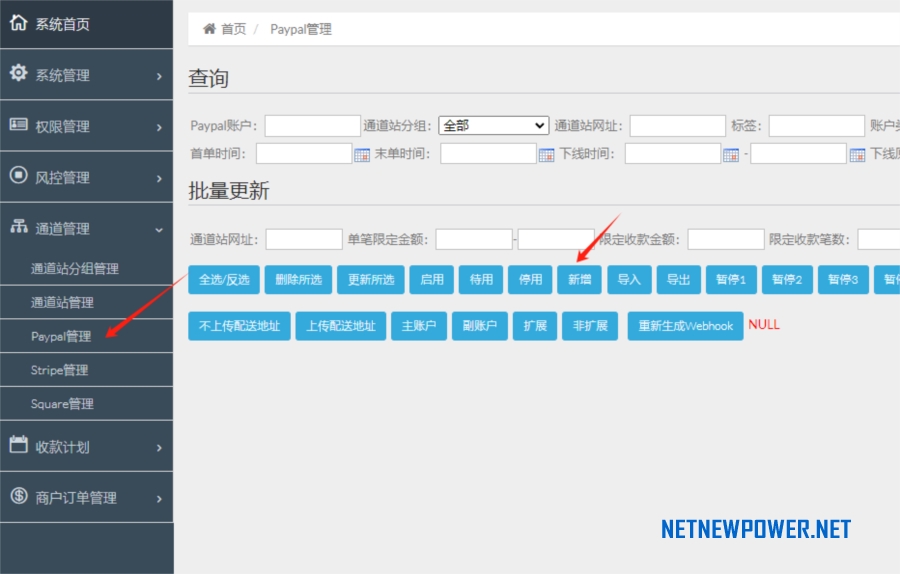
Task: Click the red NULL status text
Action: pyautogui.click(x=764, y=325)
